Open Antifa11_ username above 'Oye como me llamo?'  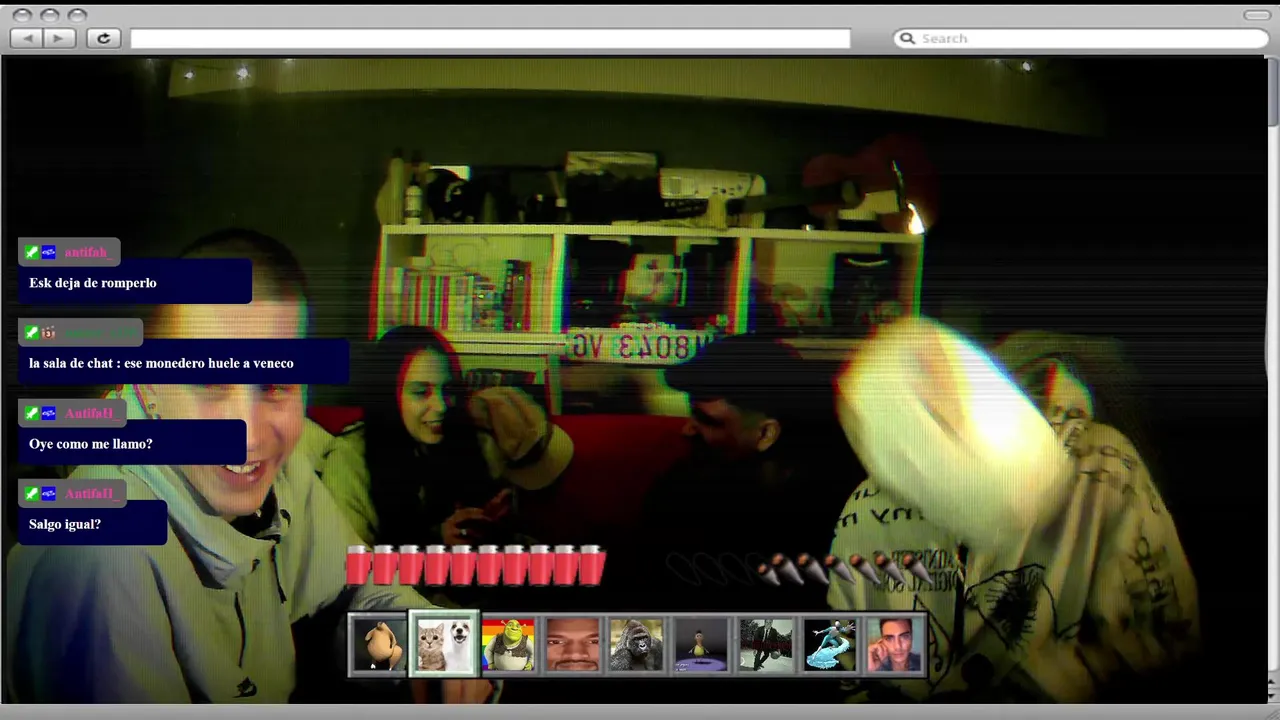coord(92,413)
